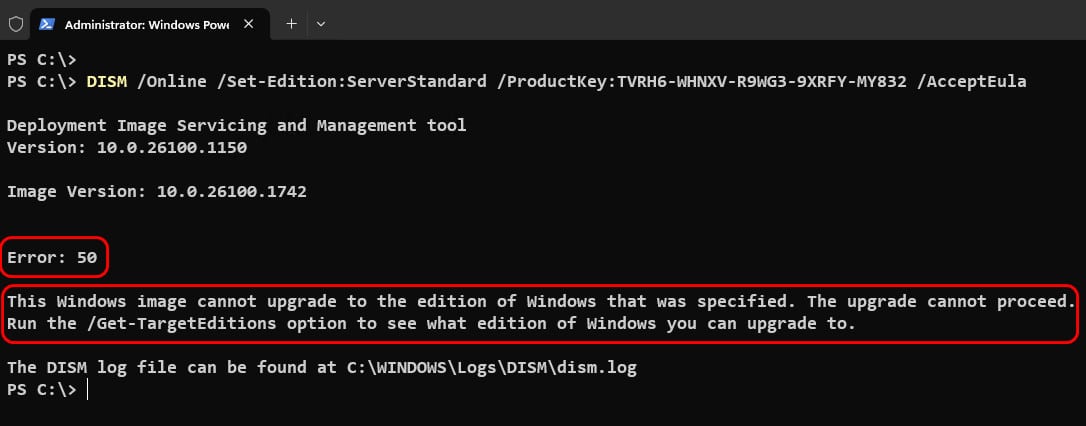Screen dimensions: 1086x426
Task: Click the last PS C:\> prompt cursor
Action: [x=87, y=390]
